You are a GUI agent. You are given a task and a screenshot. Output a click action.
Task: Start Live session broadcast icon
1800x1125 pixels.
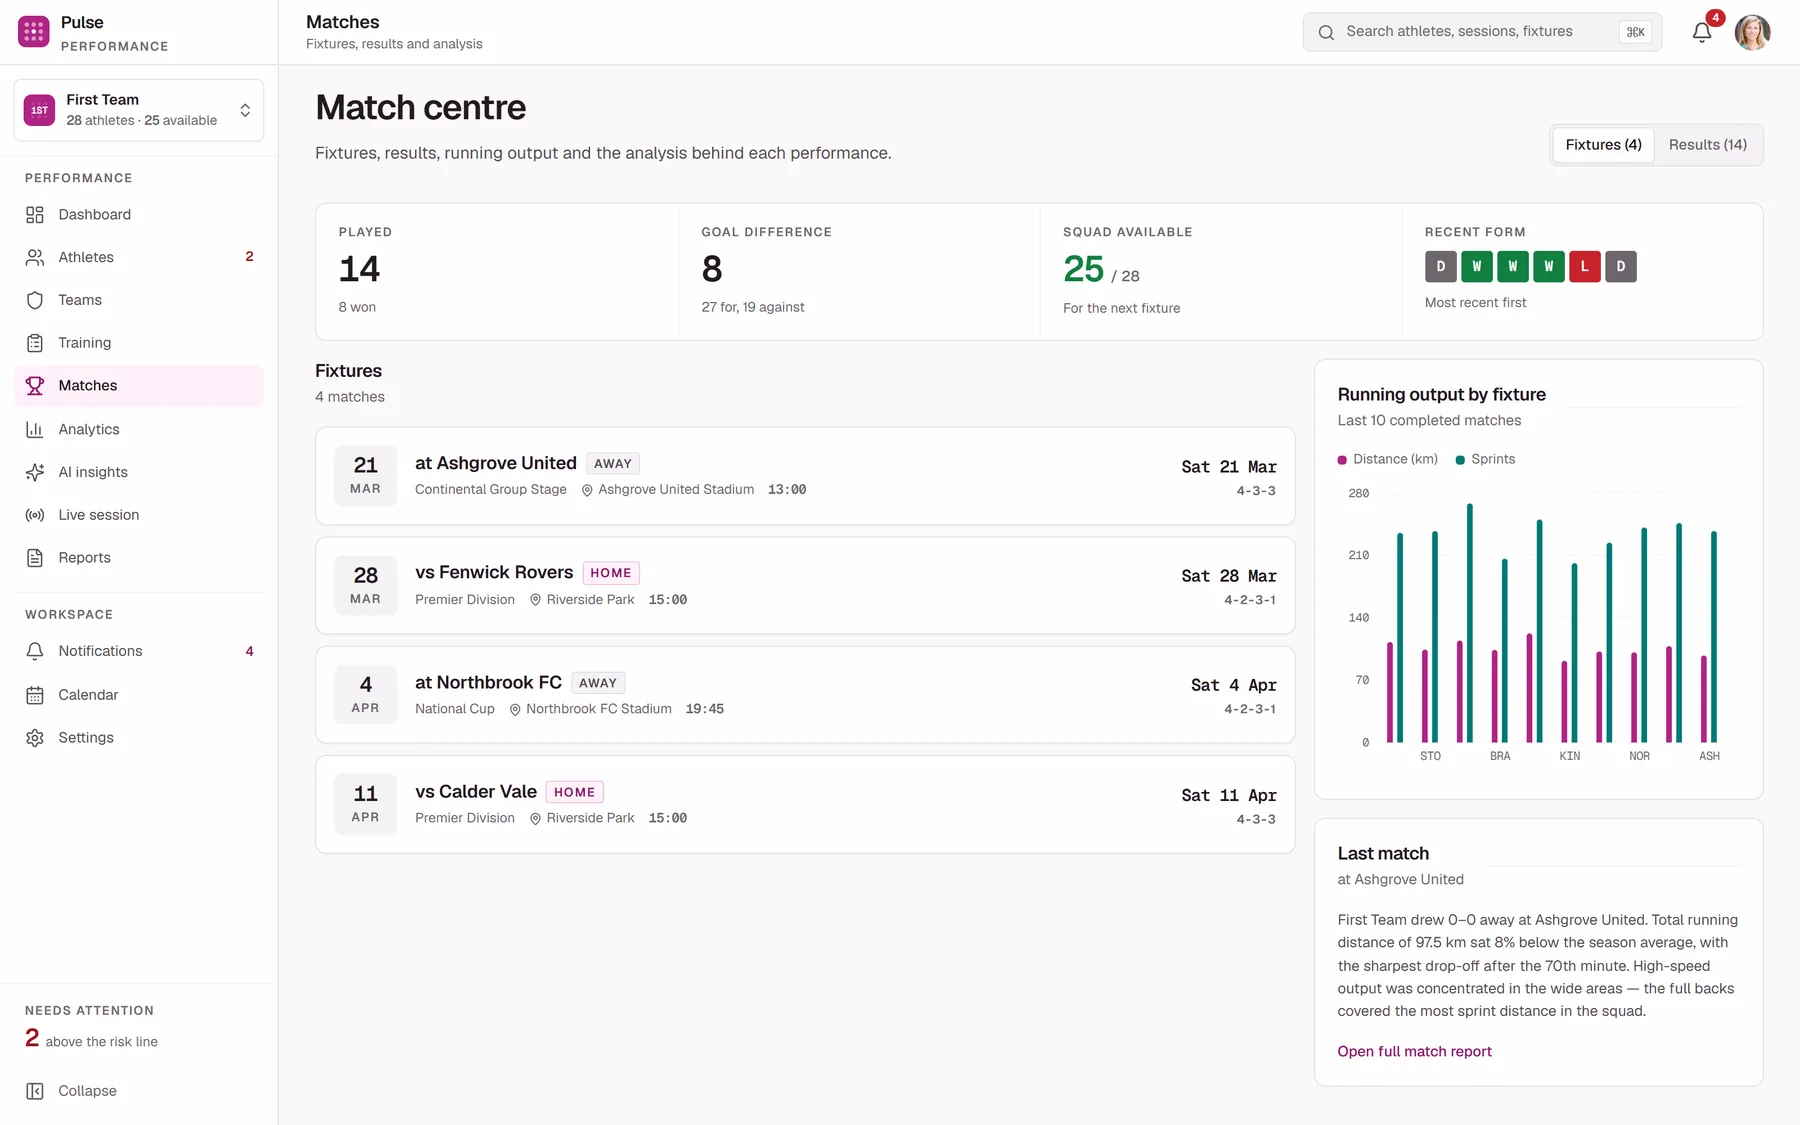pyautogui.click(x=35, y=515)
